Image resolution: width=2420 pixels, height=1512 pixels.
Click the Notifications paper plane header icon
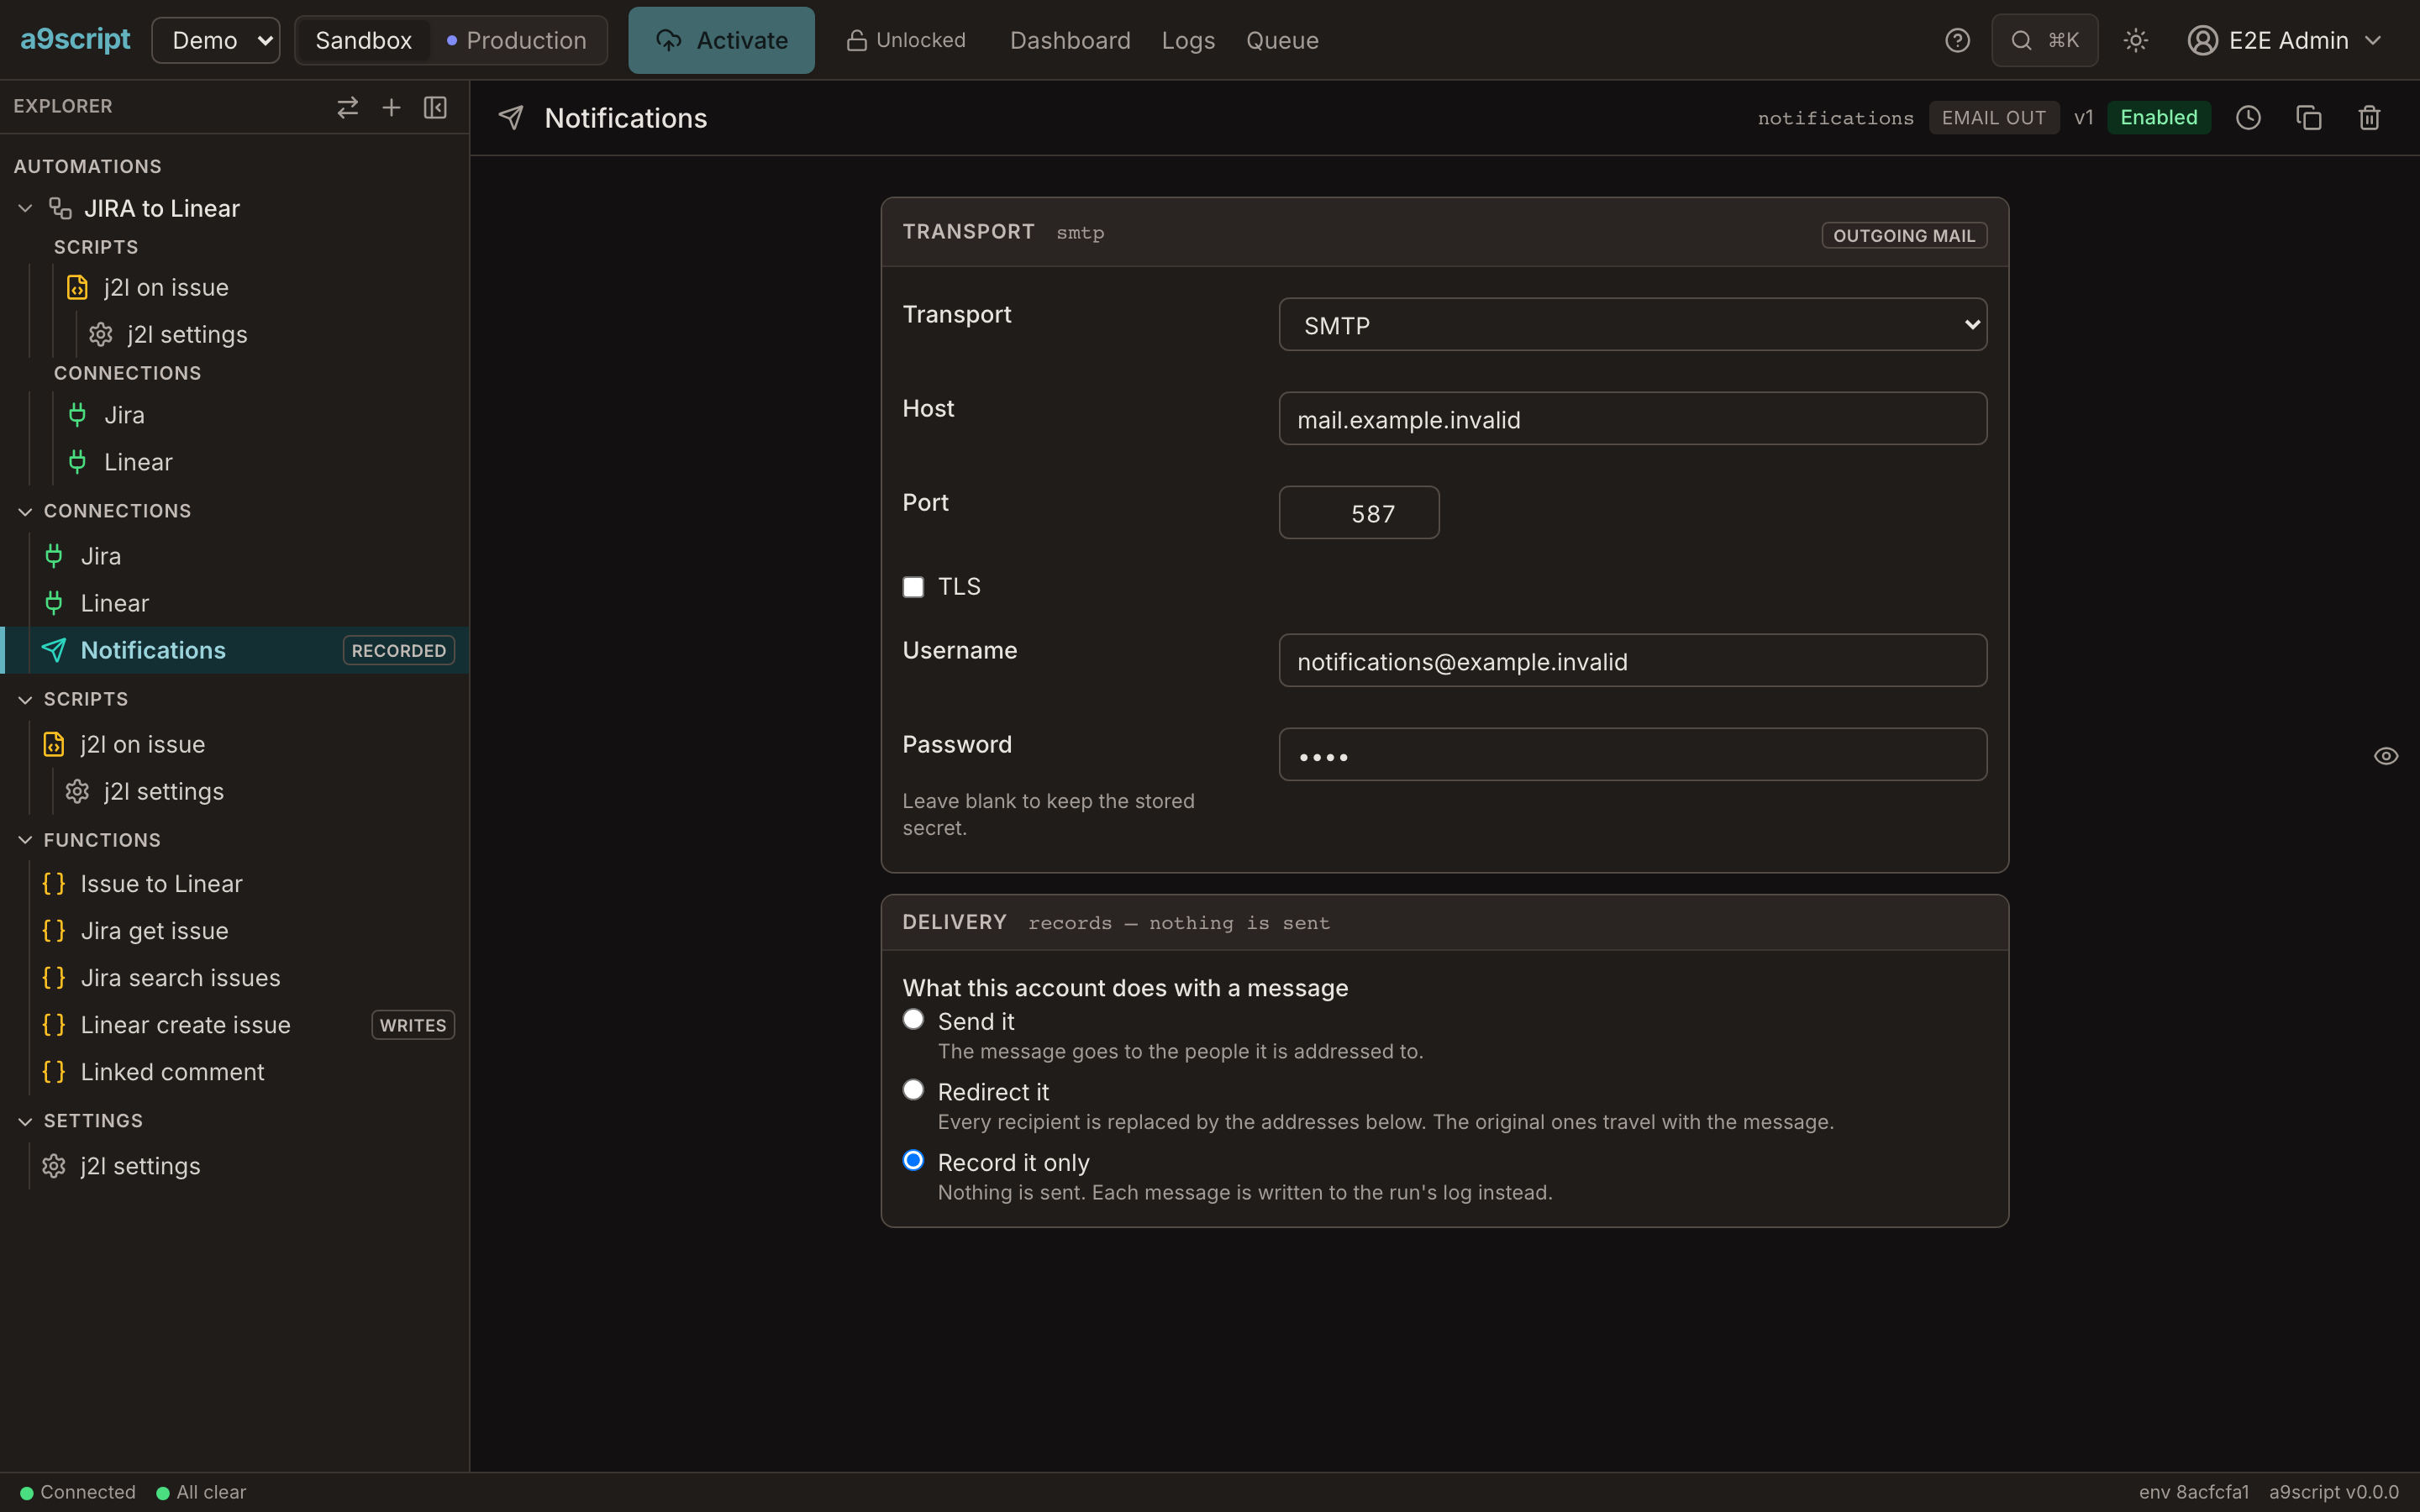click(x=511, y=118)
